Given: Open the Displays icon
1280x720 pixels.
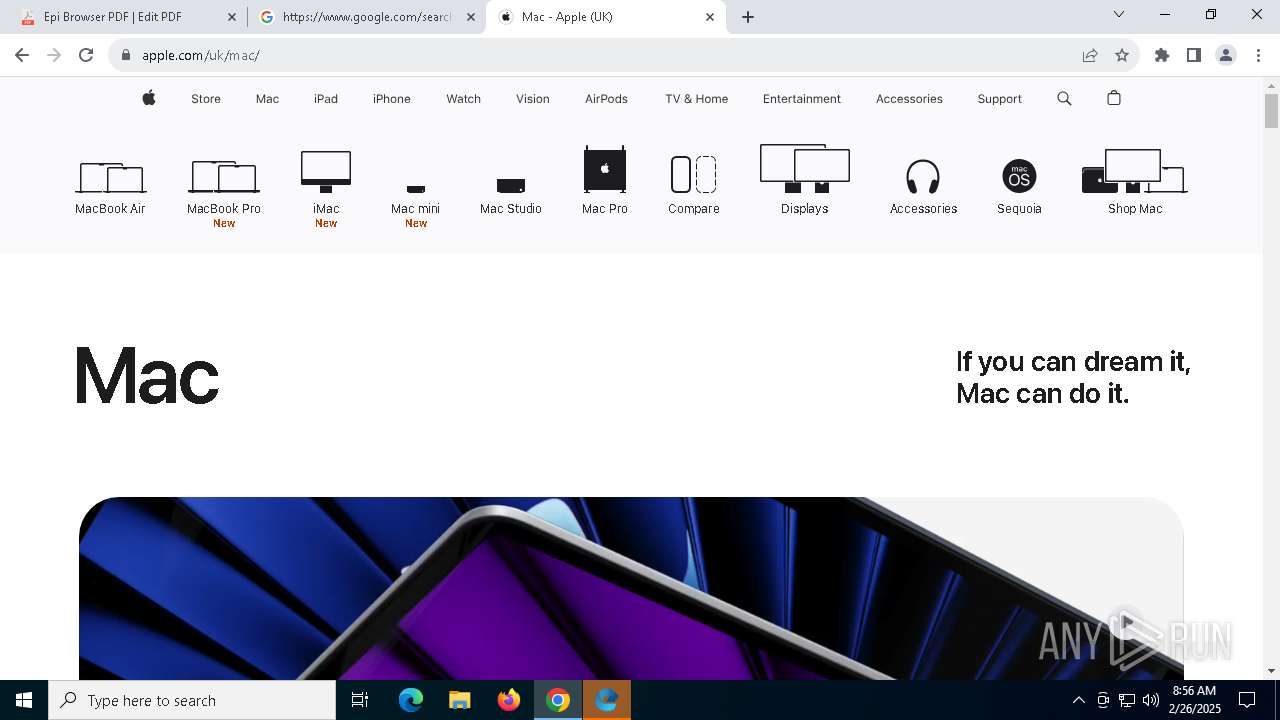Looking at the screenshot, I should [x=805, y=169].
